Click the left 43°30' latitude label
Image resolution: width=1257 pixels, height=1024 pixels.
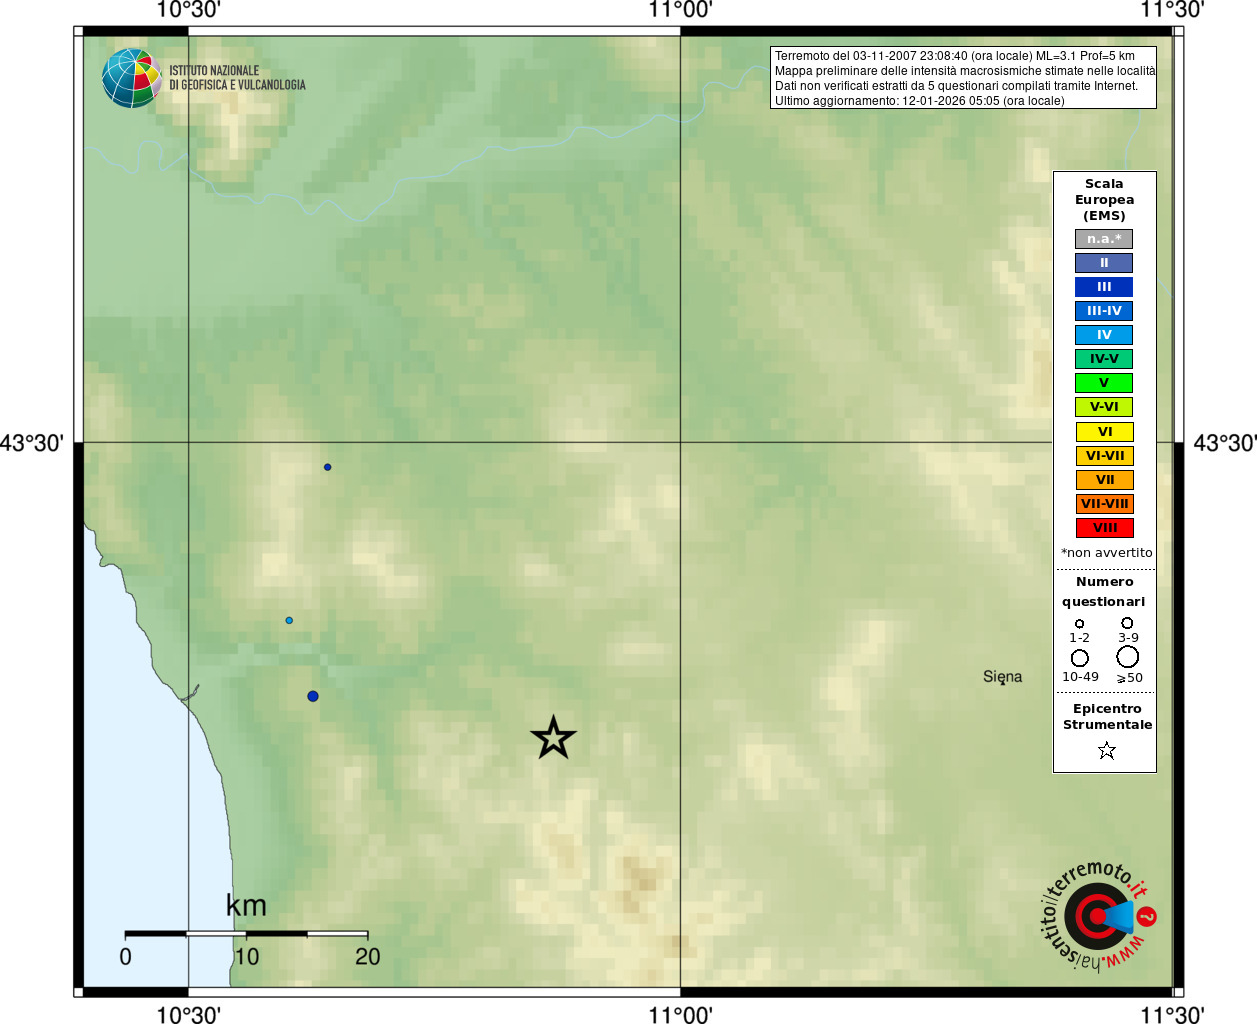pos(32,443)
